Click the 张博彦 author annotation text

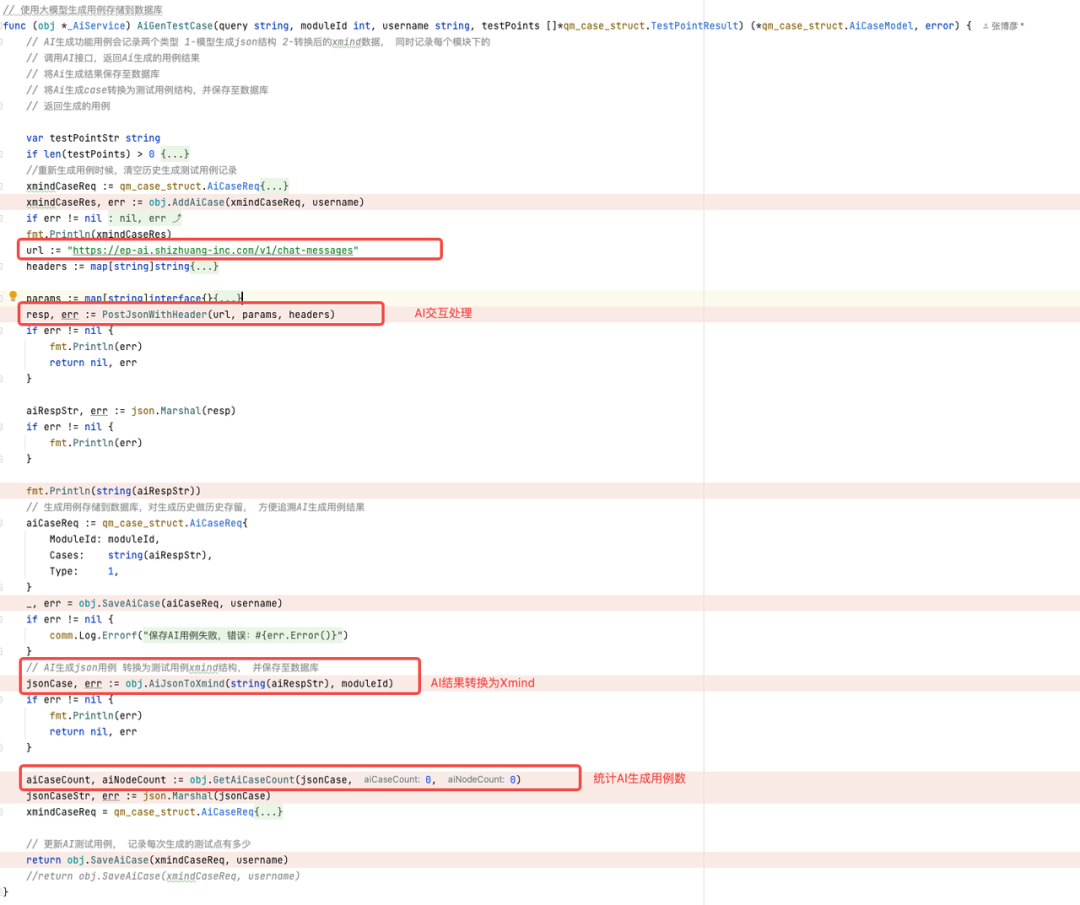pyautogui.click(x=1004, y=26)
